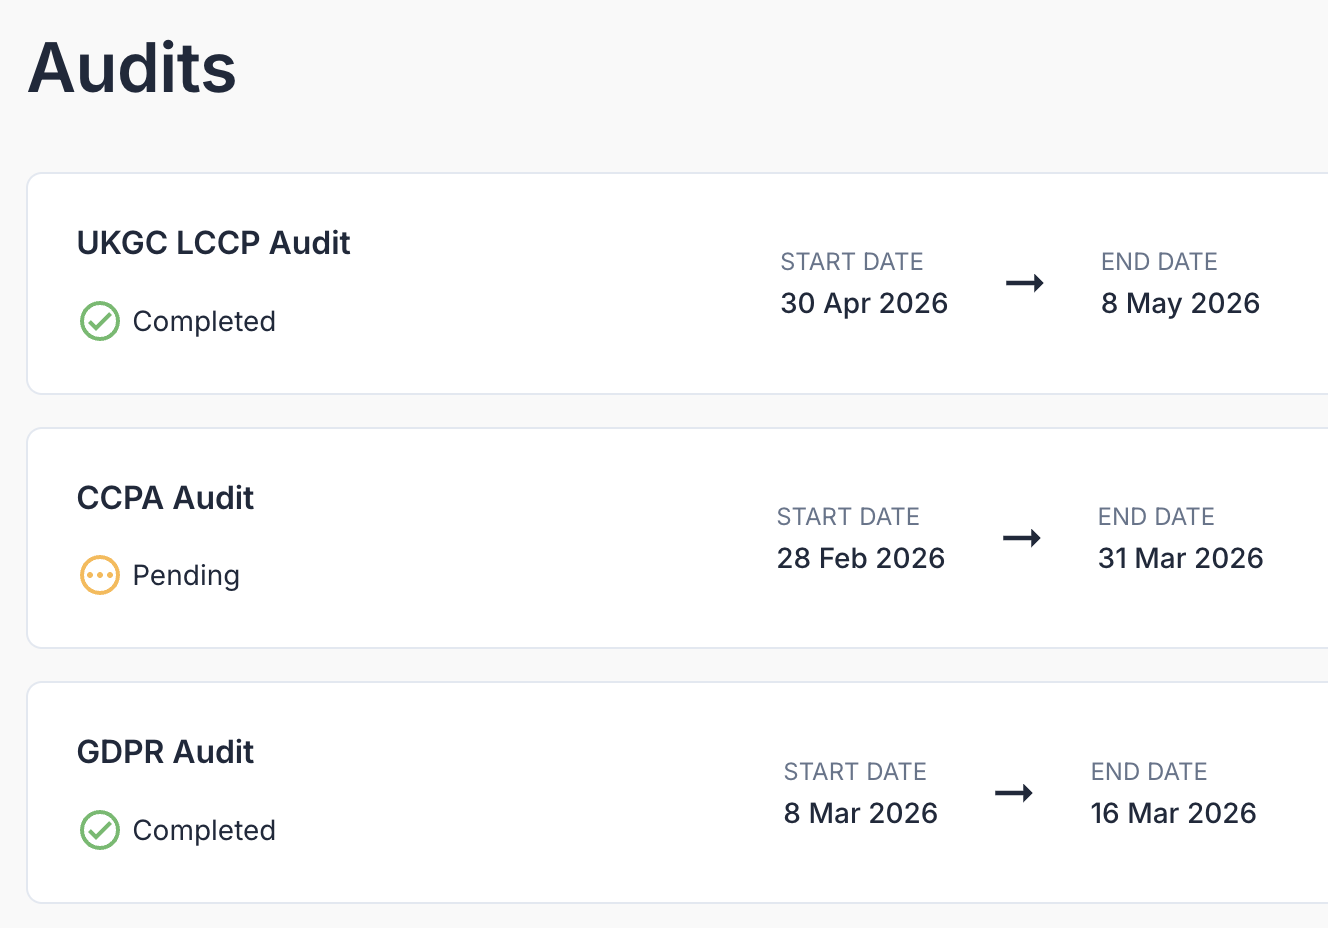Click end date 31 Mar 2026
Image resolution: width=1328 pixels, height=928 pixels.
(x=1181, y=558)
